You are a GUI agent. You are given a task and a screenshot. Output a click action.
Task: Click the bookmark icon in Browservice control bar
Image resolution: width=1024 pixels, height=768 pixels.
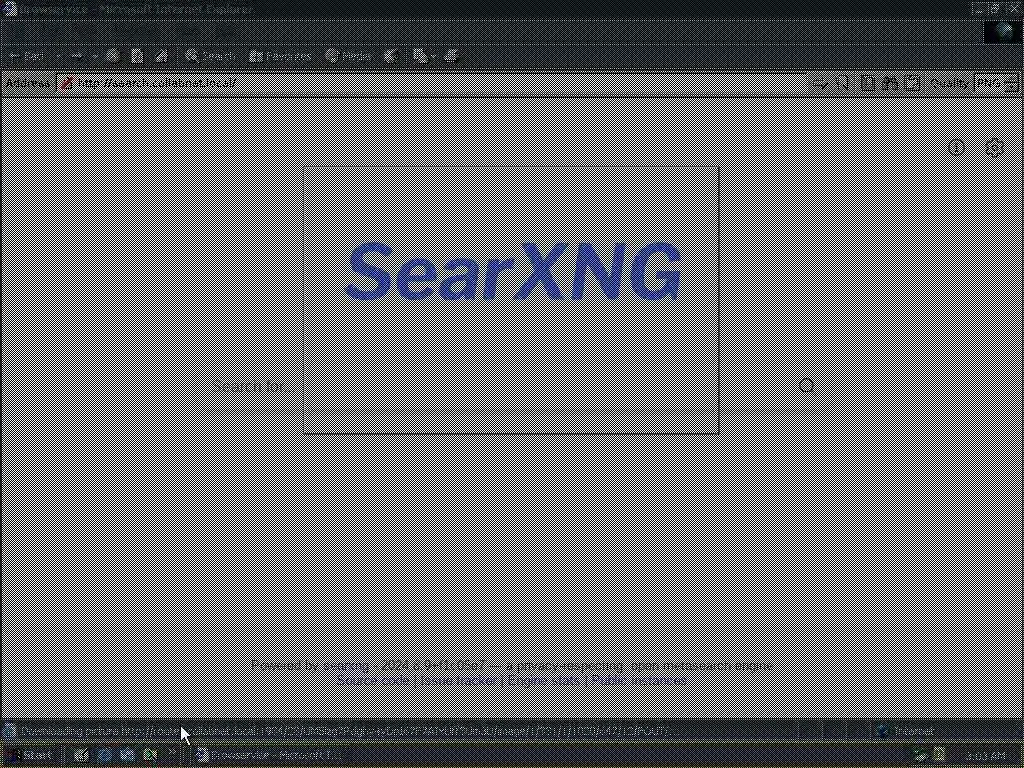(843, 83)
